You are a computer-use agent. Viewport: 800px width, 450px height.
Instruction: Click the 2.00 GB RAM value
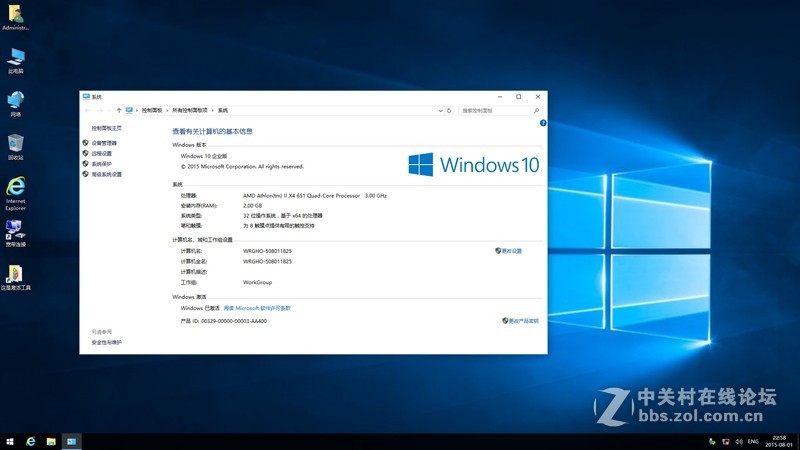pyautogui.click(x=253, y=206)
